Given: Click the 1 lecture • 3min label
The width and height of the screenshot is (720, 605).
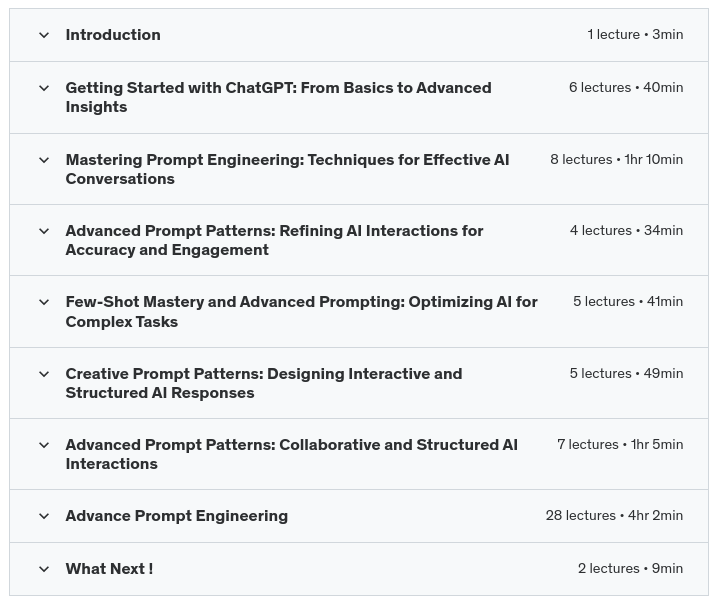Looking at the screenshot, I should click(635, 35).
